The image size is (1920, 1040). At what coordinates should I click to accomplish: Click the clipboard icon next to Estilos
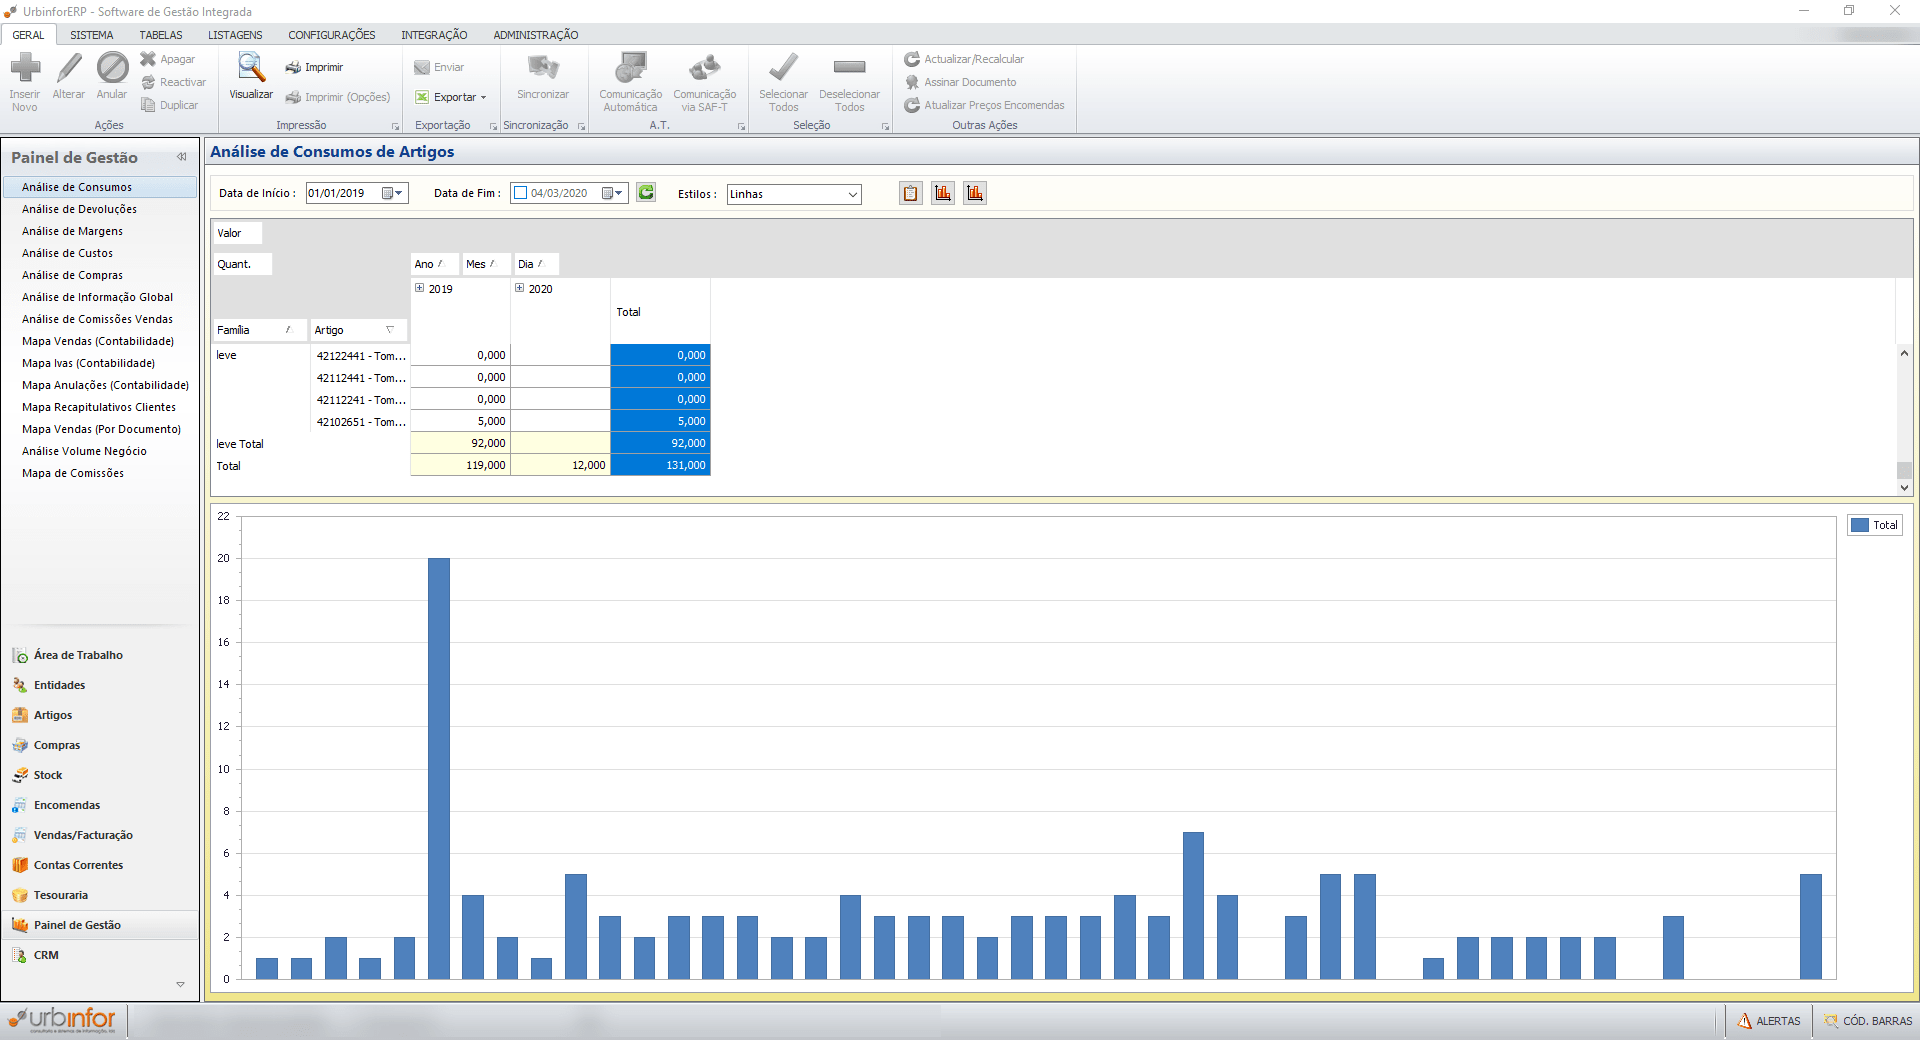[910, 194]
